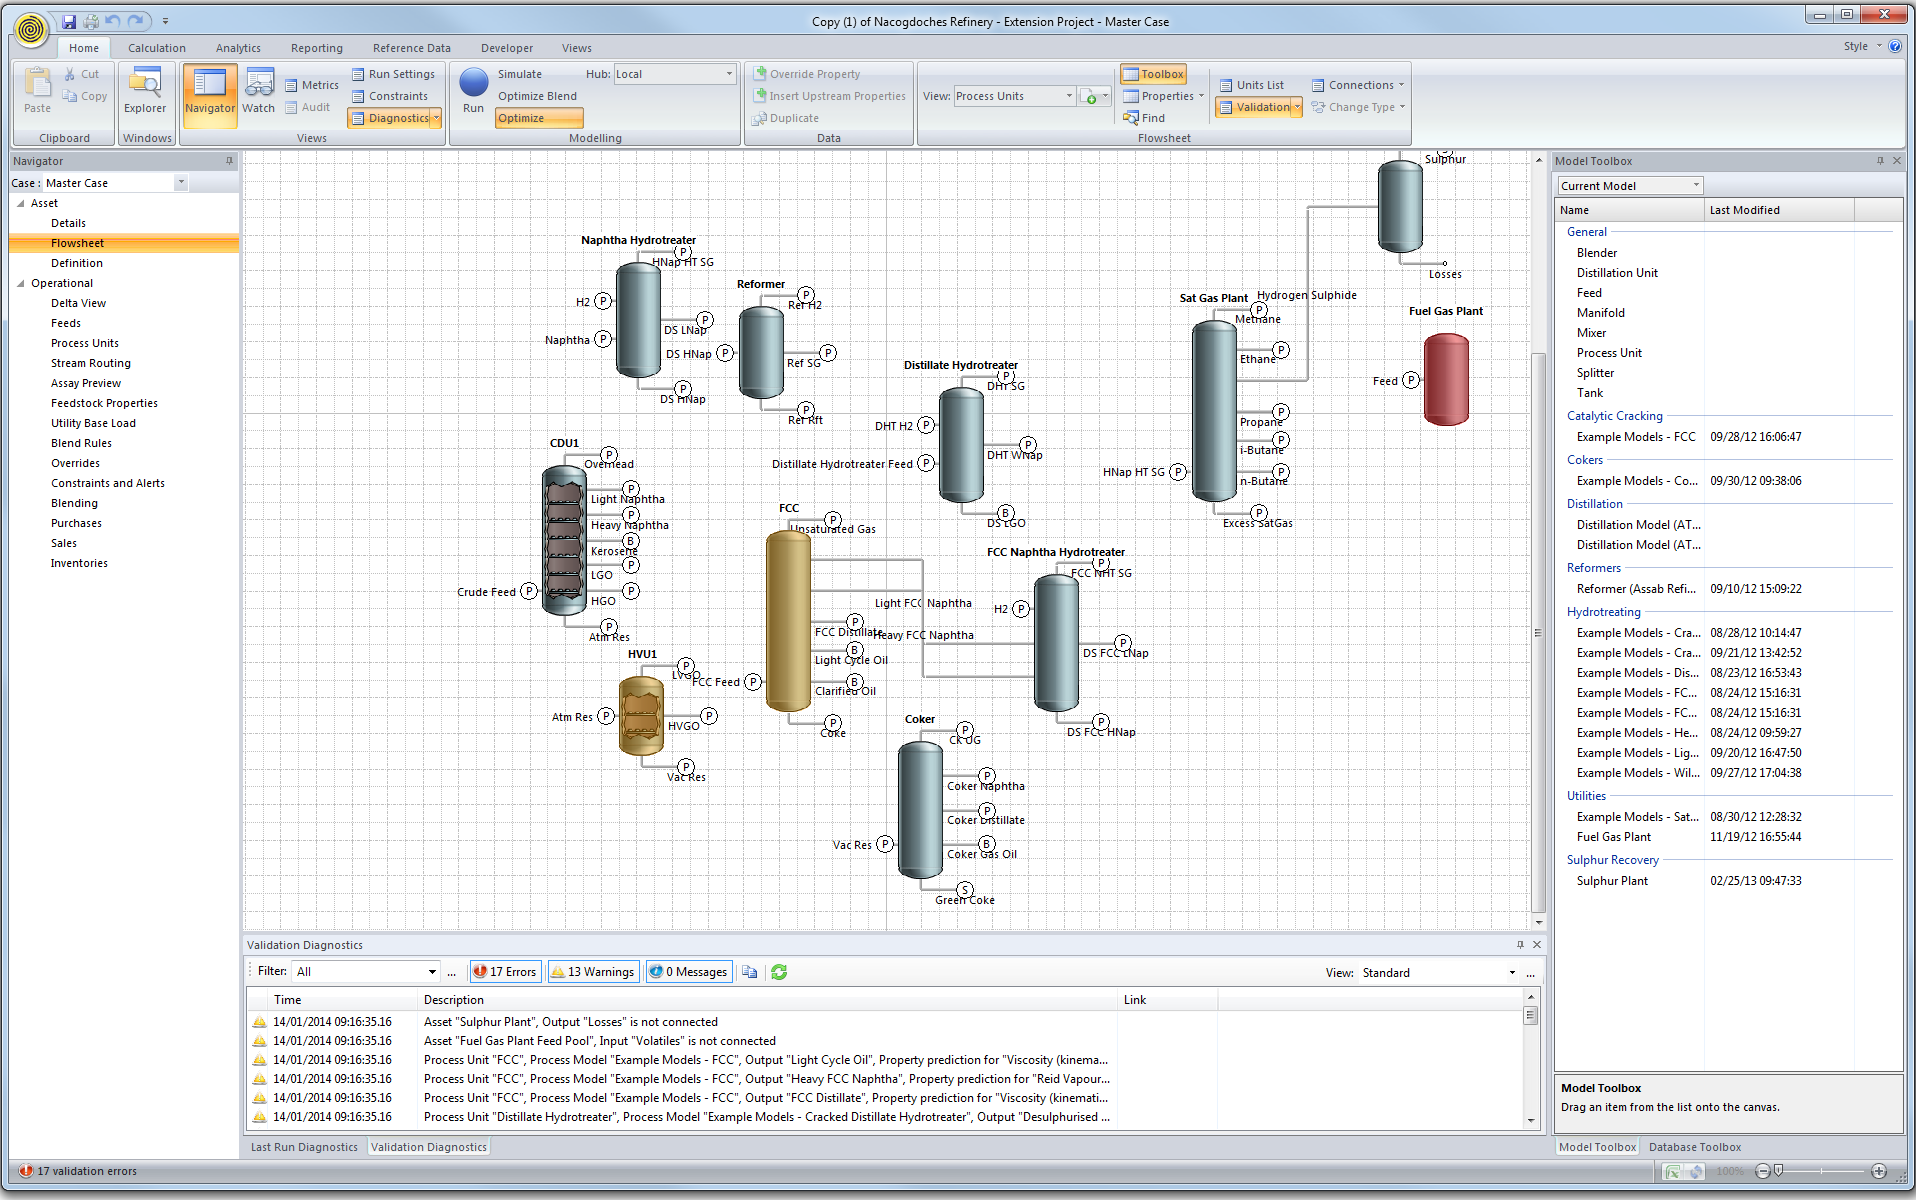Select Process Units in the Navigator tree

[85, 342]
